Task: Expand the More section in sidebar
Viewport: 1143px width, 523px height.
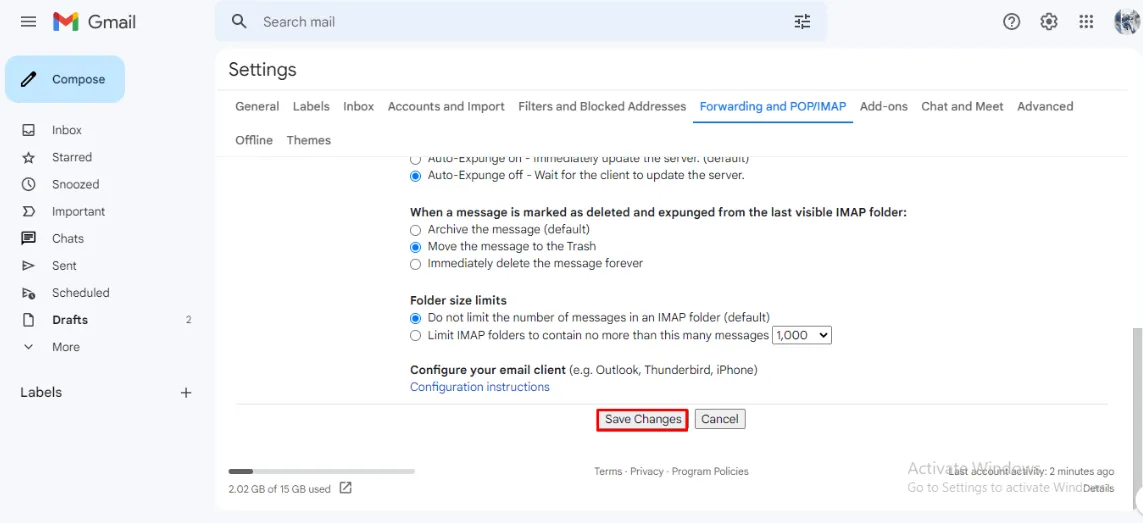Action: pos(66,347)
